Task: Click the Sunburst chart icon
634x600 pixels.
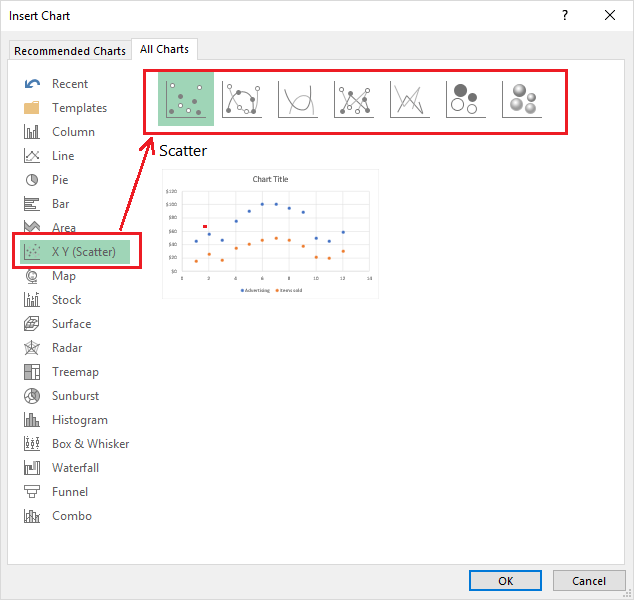Action: (32, 396)
